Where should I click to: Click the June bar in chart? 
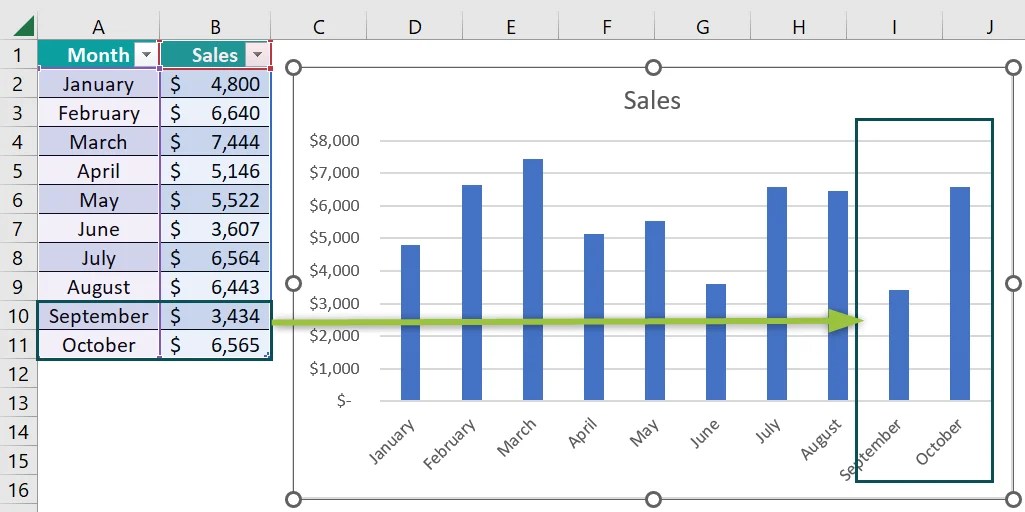click(x=716, y=342)
